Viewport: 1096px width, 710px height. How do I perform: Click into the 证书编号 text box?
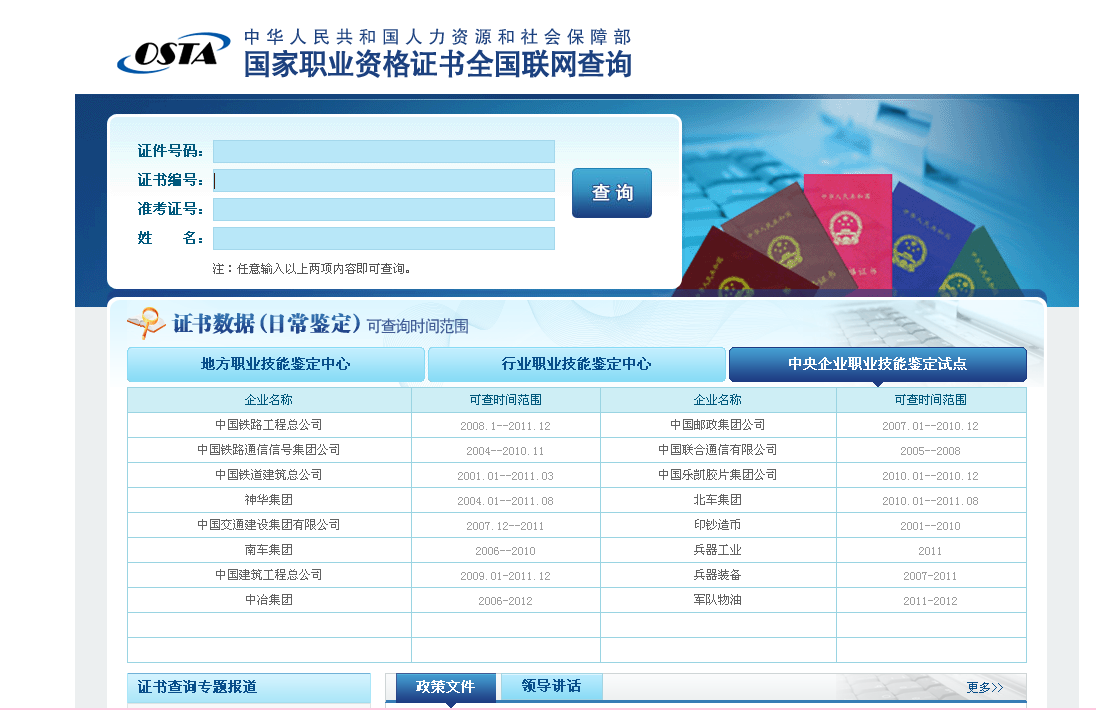tap(383, 180)
